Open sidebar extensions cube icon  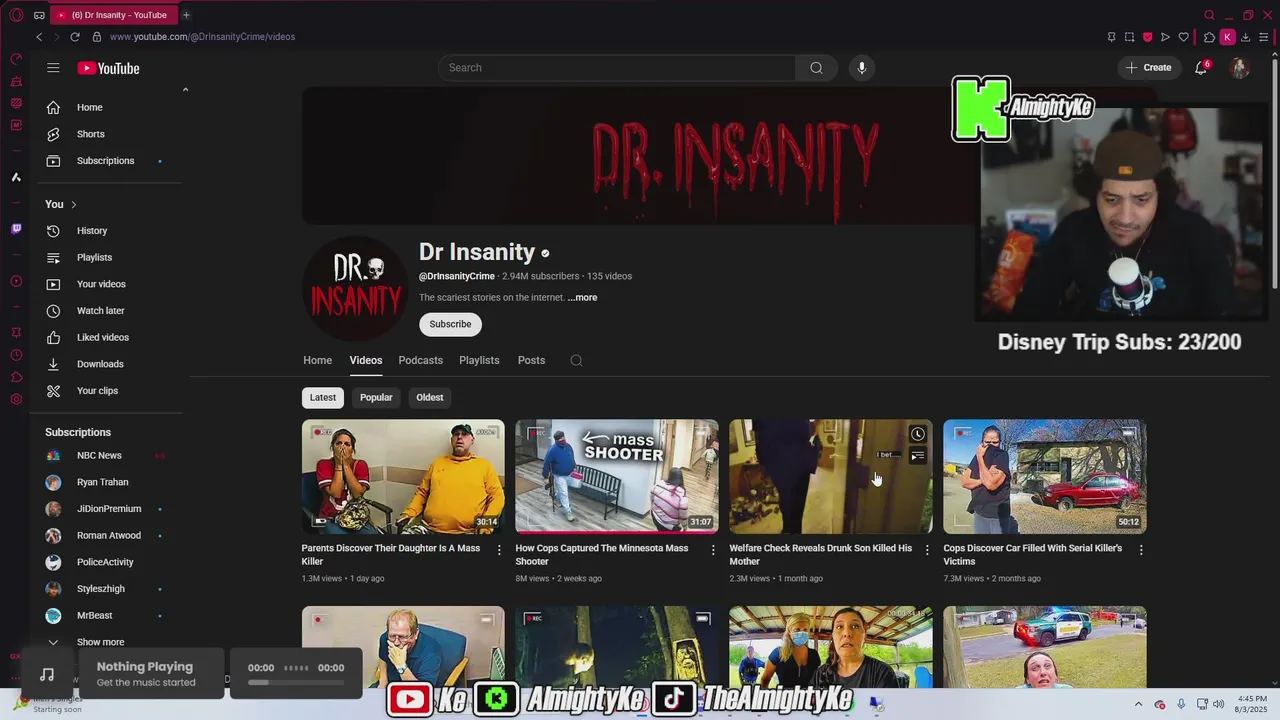pos(16,377)
